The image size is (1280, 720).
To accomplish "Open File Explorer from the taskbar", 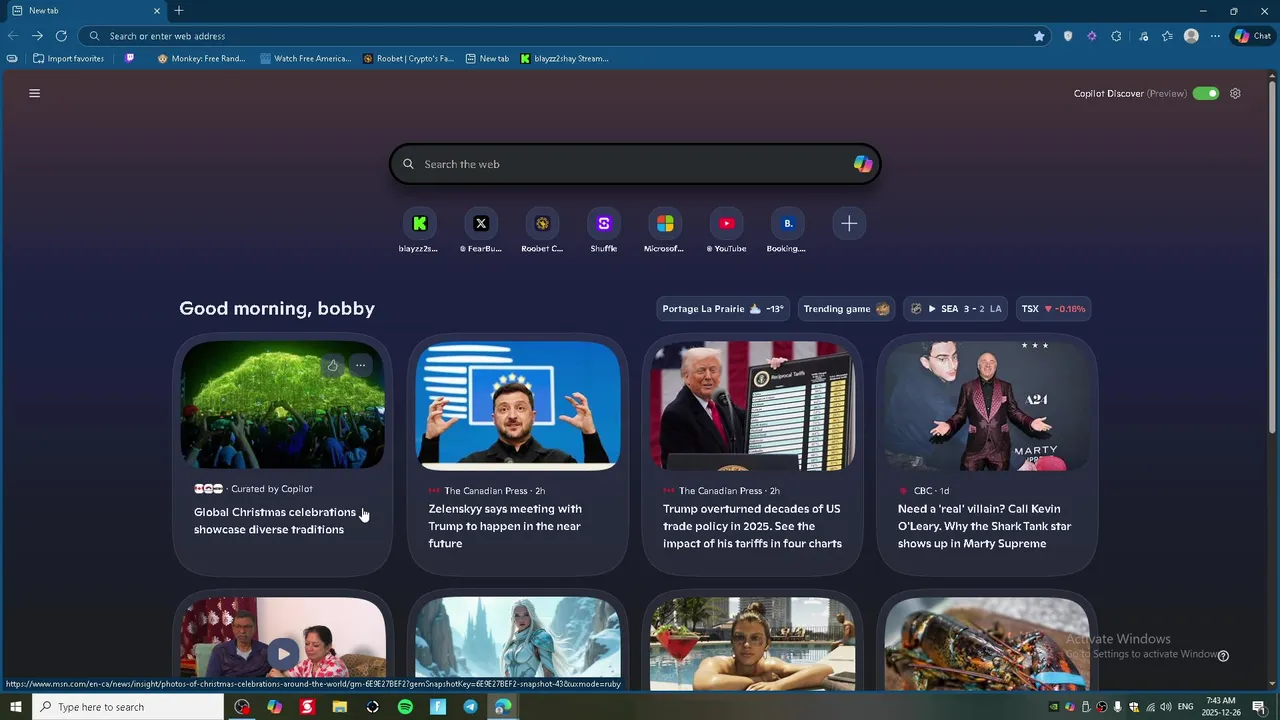I will point(340,707).
